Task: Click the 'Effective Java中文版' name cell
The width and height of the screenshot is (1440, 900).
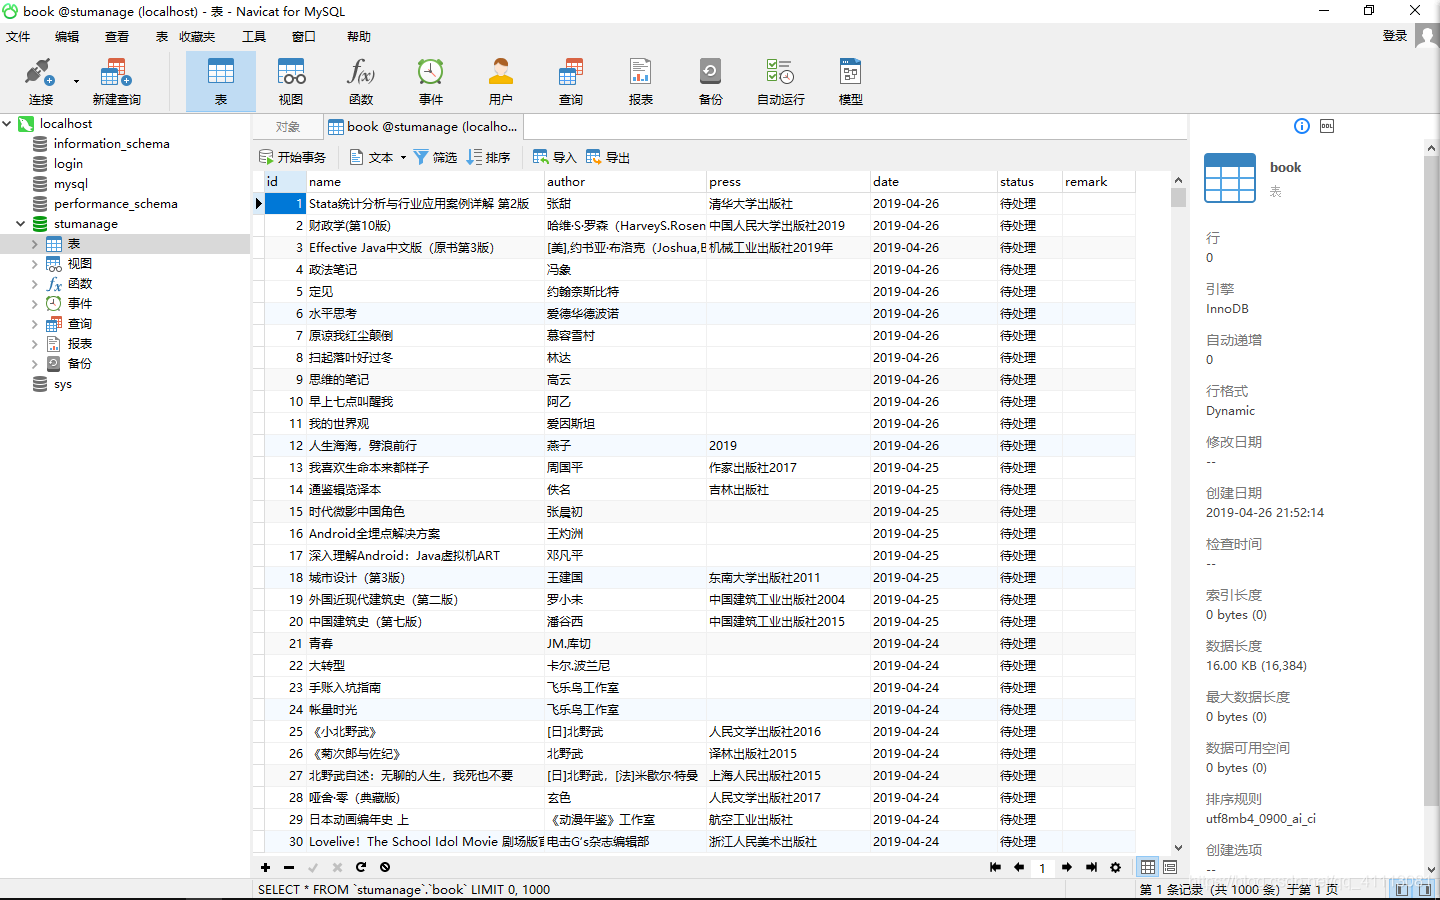Action: [x=425, y=248]
